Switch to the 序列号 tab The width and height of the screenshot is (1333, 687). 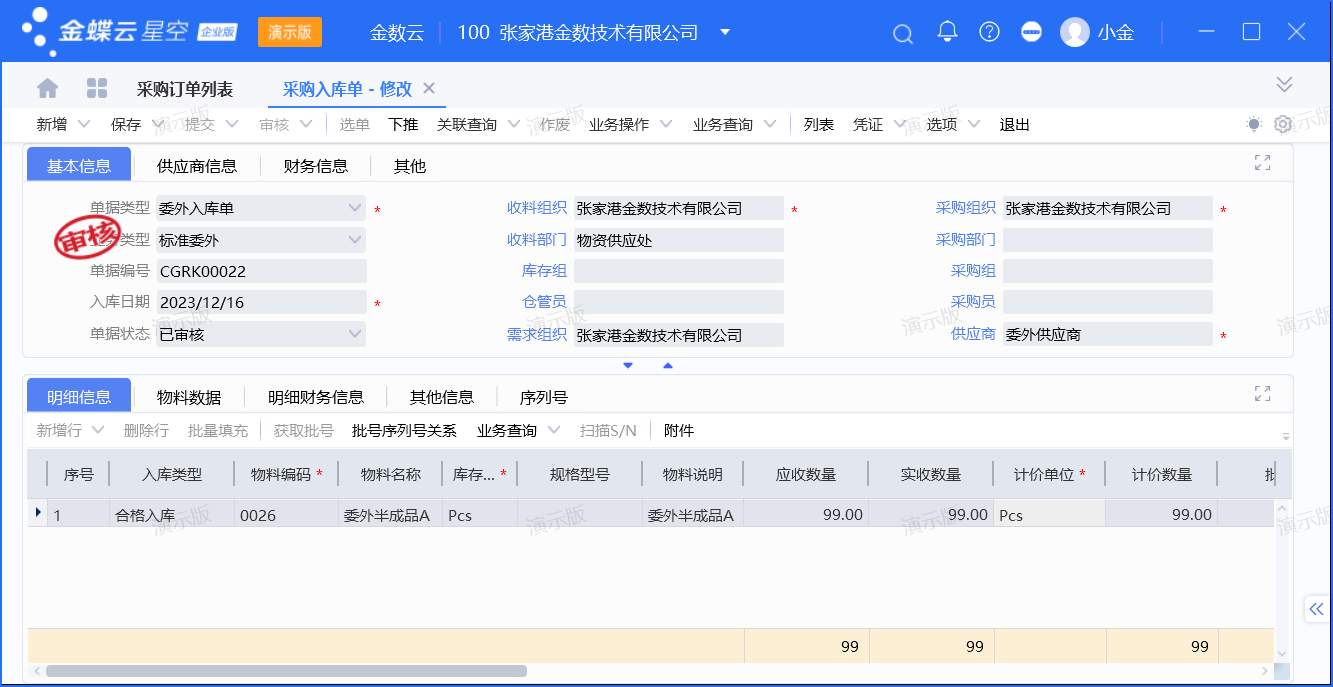click(544, 397)
